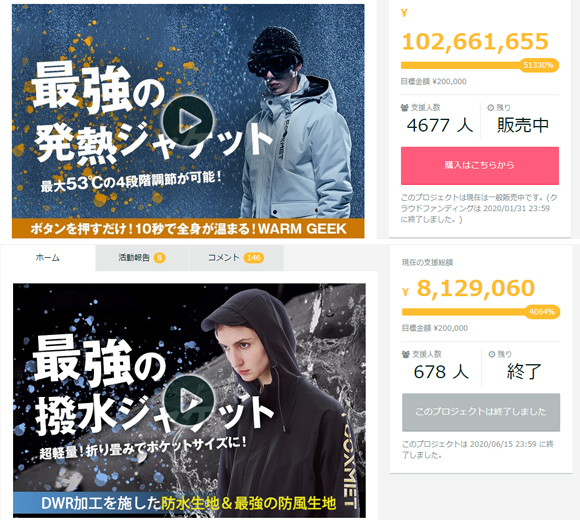
Task: Switch to the 活動報告 tab
Action: (142, 258)
